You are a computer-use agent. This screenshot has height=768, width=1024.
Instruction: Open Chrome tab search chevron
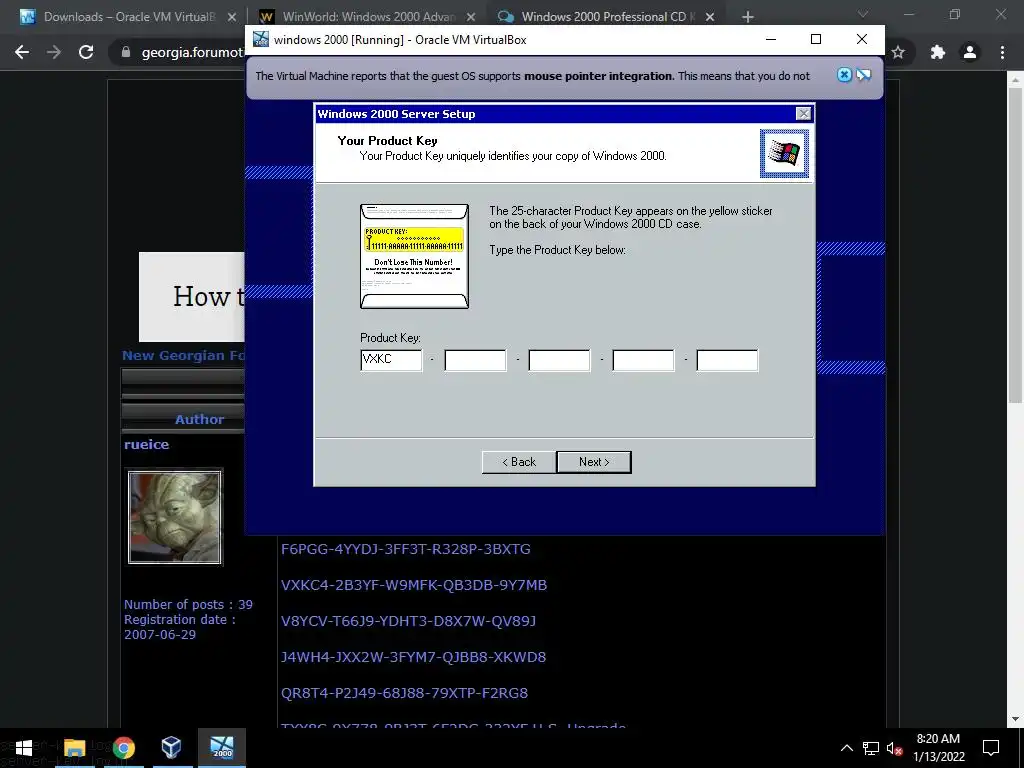pos(863,14)
